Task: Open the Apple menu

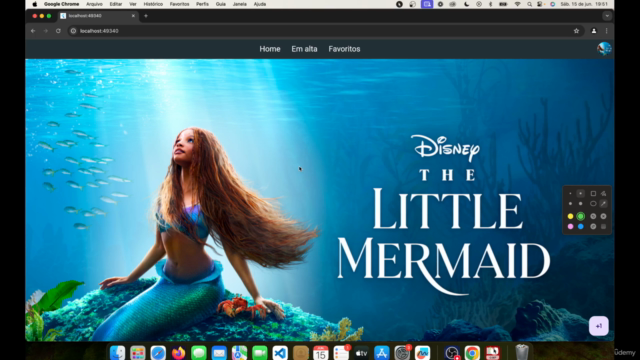Action: point(35,4)
